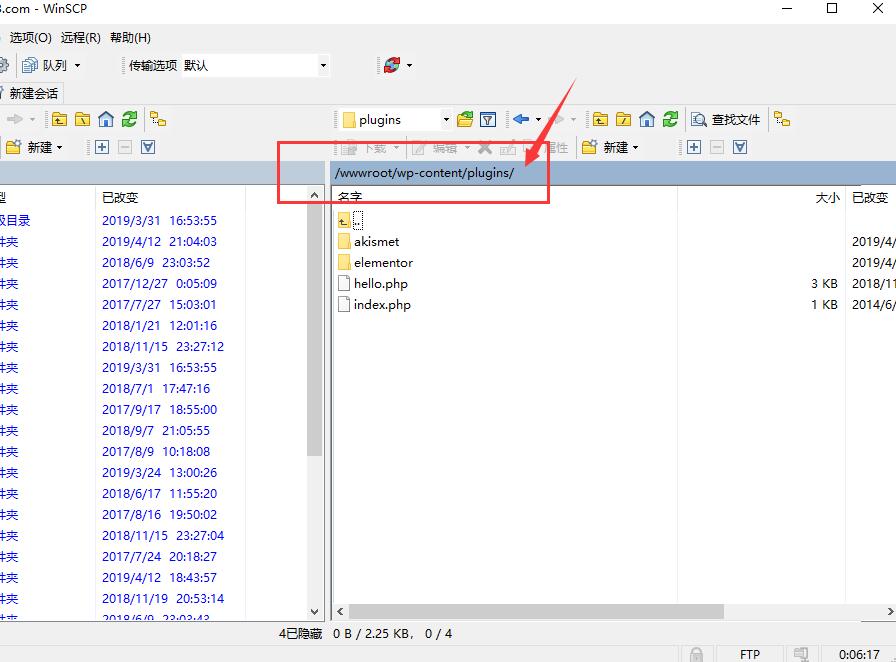
Task: Go to home directory in remote panel
Action: [x=647, y=119]
